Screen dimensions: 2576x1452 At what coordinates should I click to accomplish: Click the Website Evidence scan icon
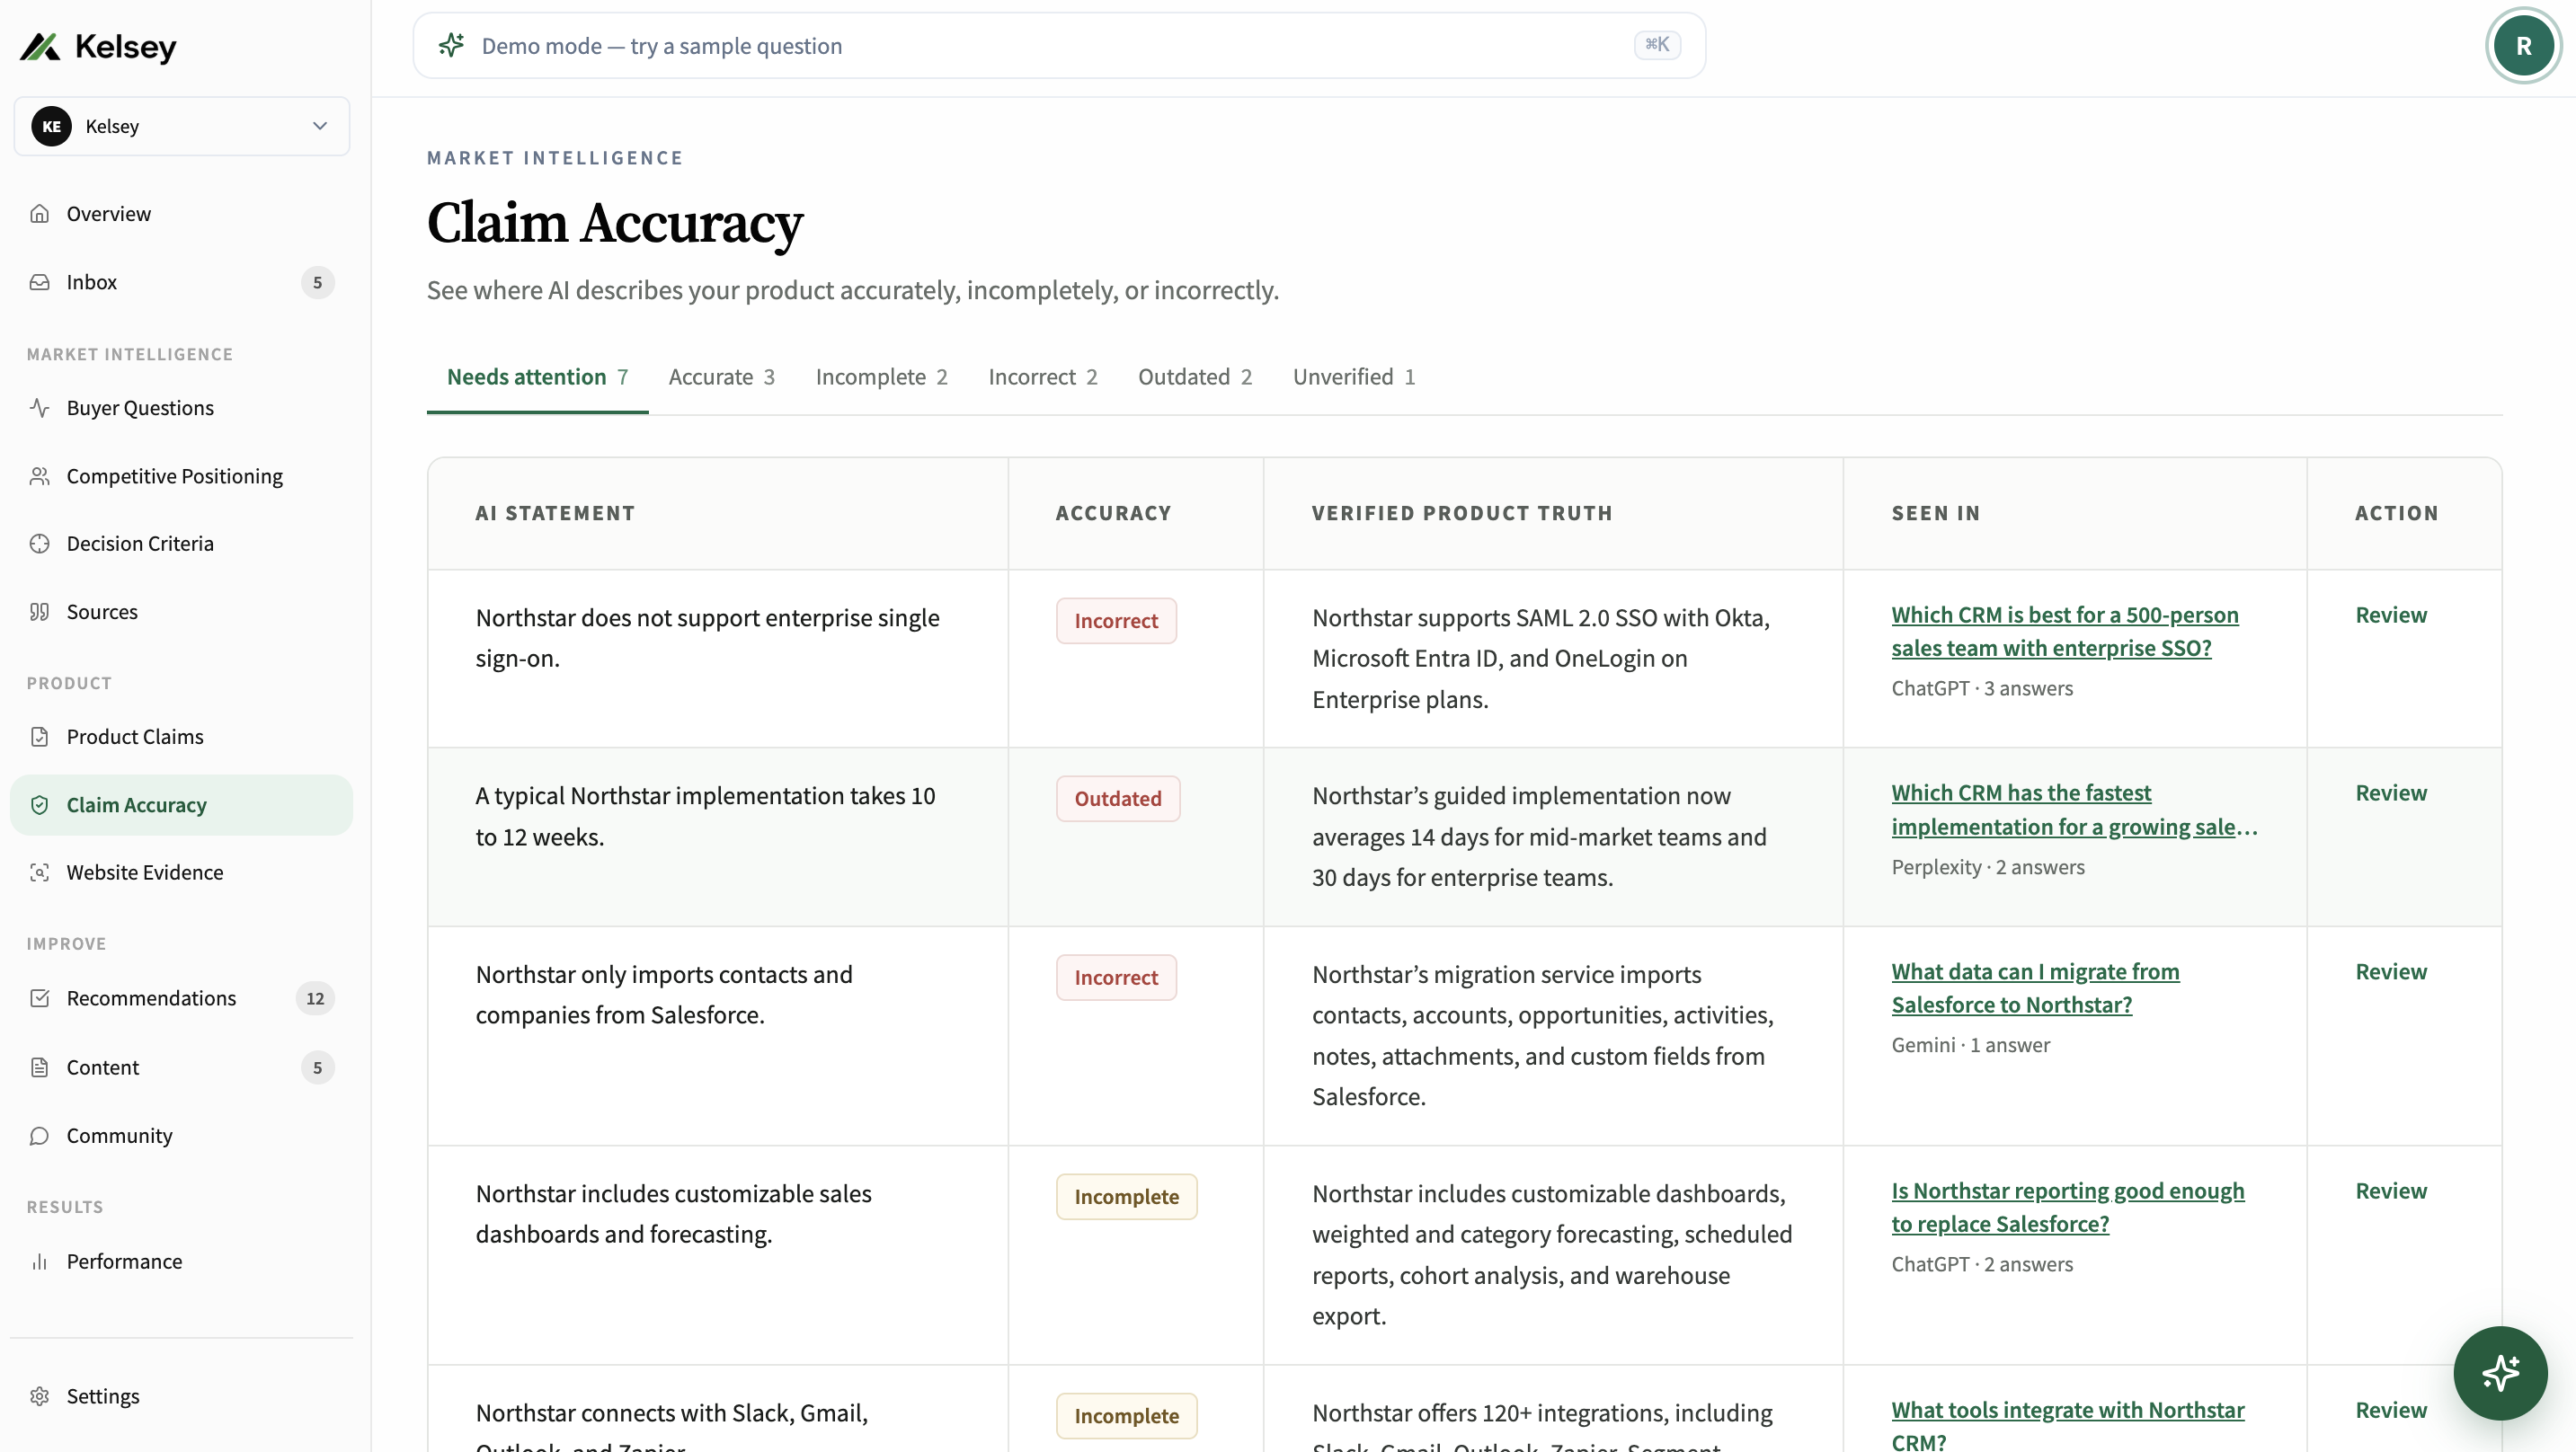coord(40,873)
